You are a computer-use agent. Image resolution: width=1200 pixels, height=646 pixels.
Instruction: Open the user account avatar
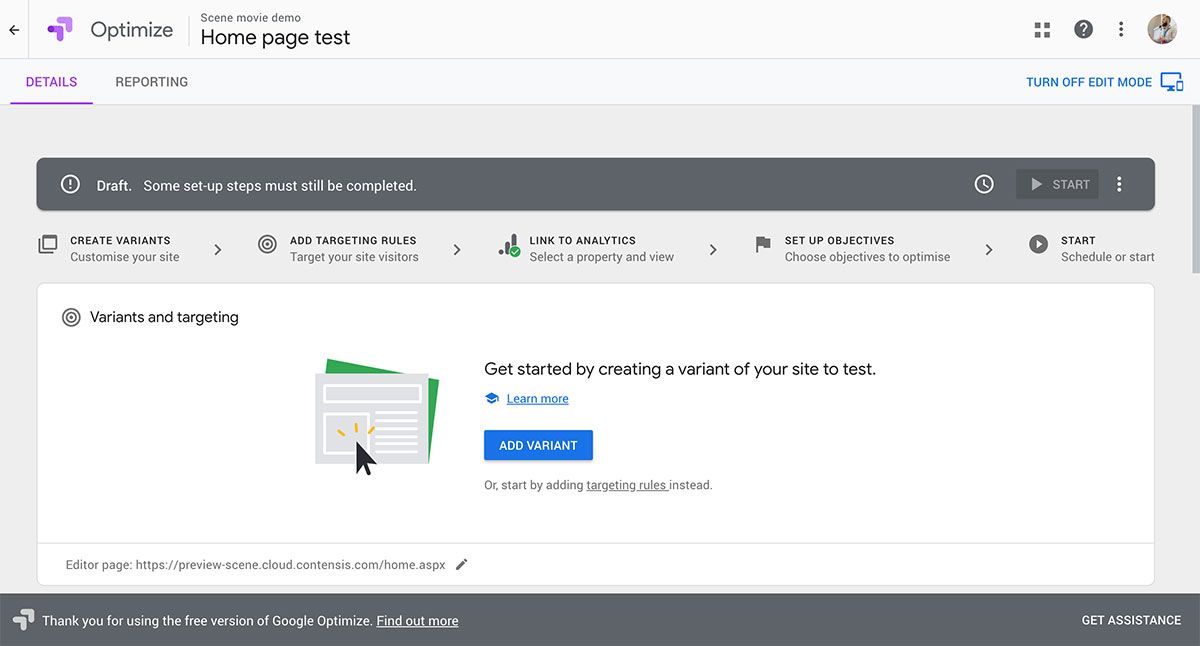(1162, 29)
